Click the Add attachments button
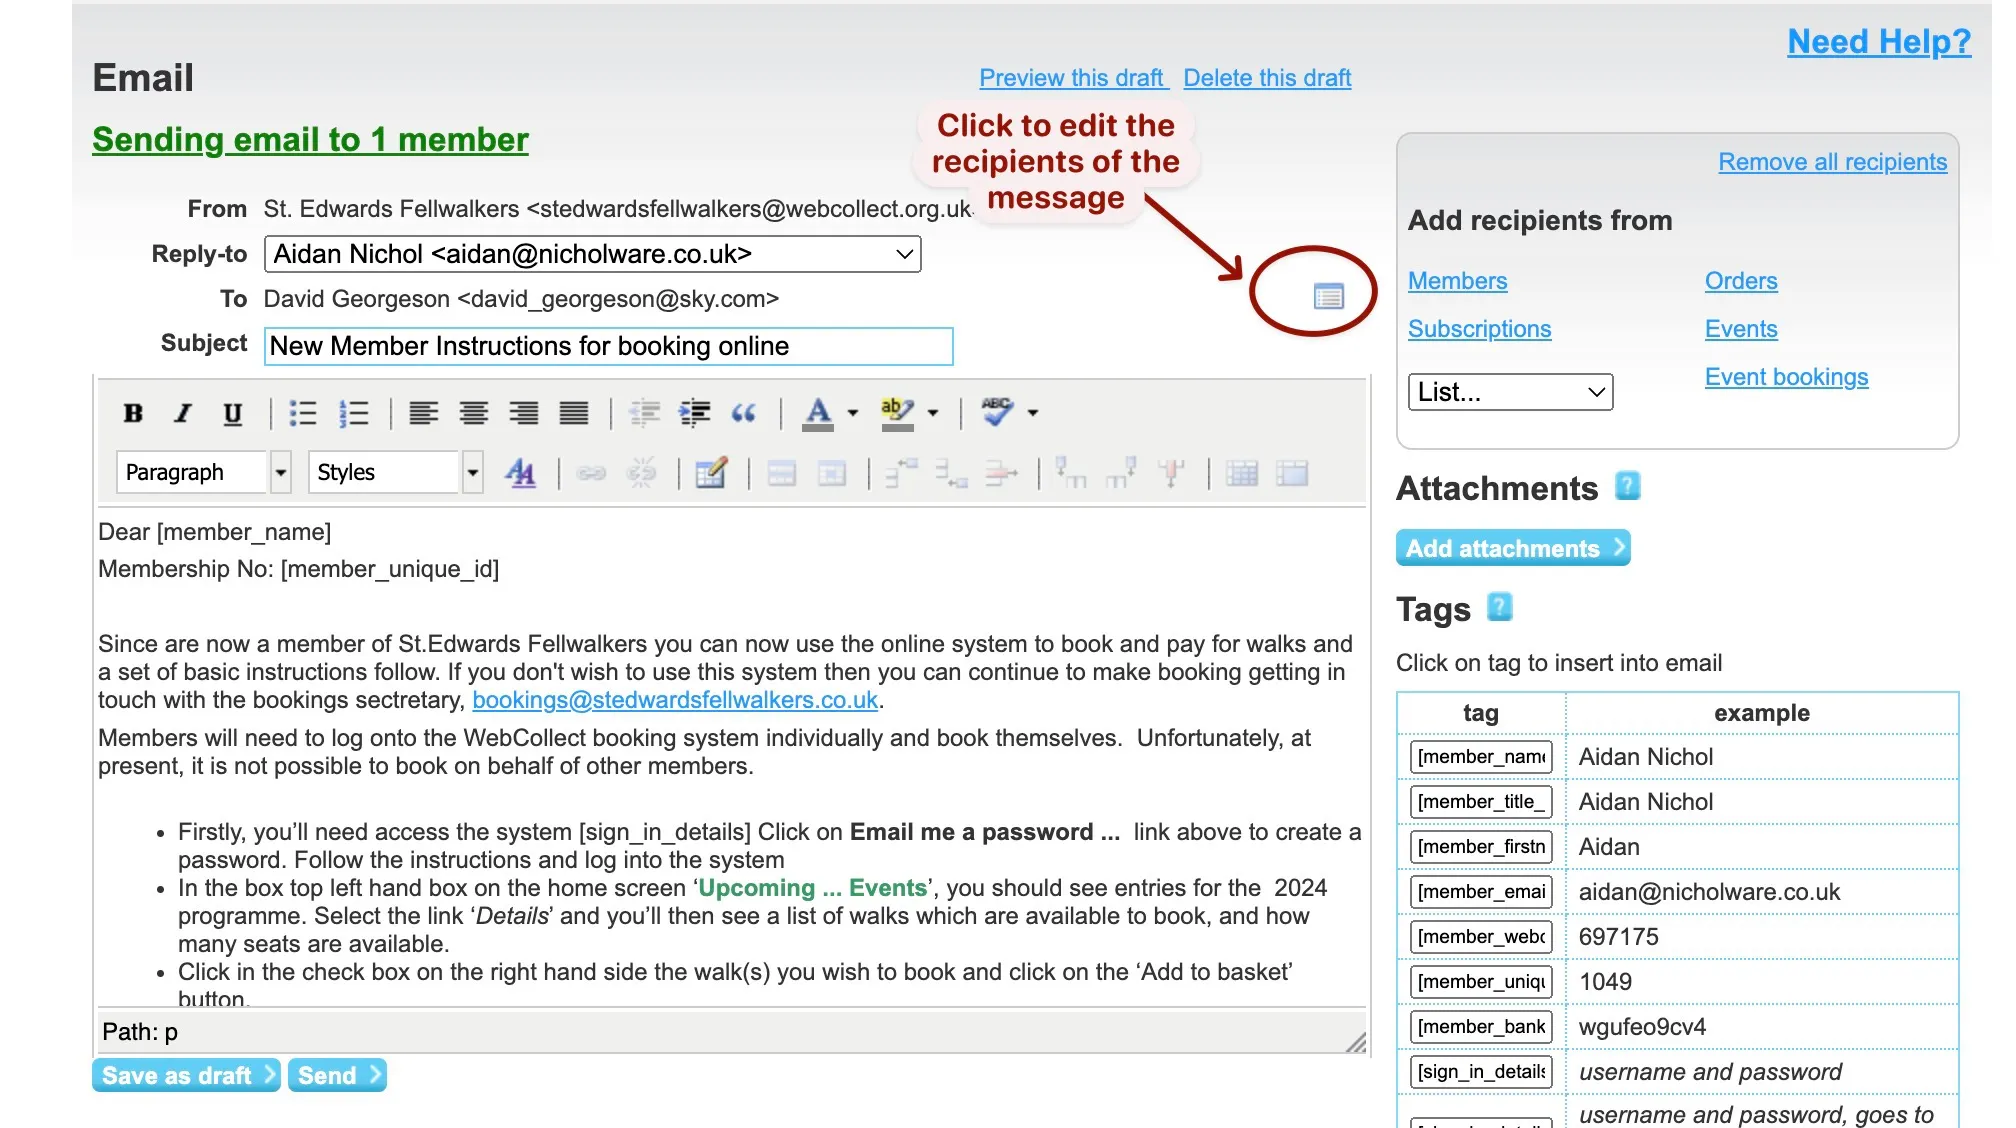Viewport: 2016px width, 1128px height. (x=1512, y=547)
